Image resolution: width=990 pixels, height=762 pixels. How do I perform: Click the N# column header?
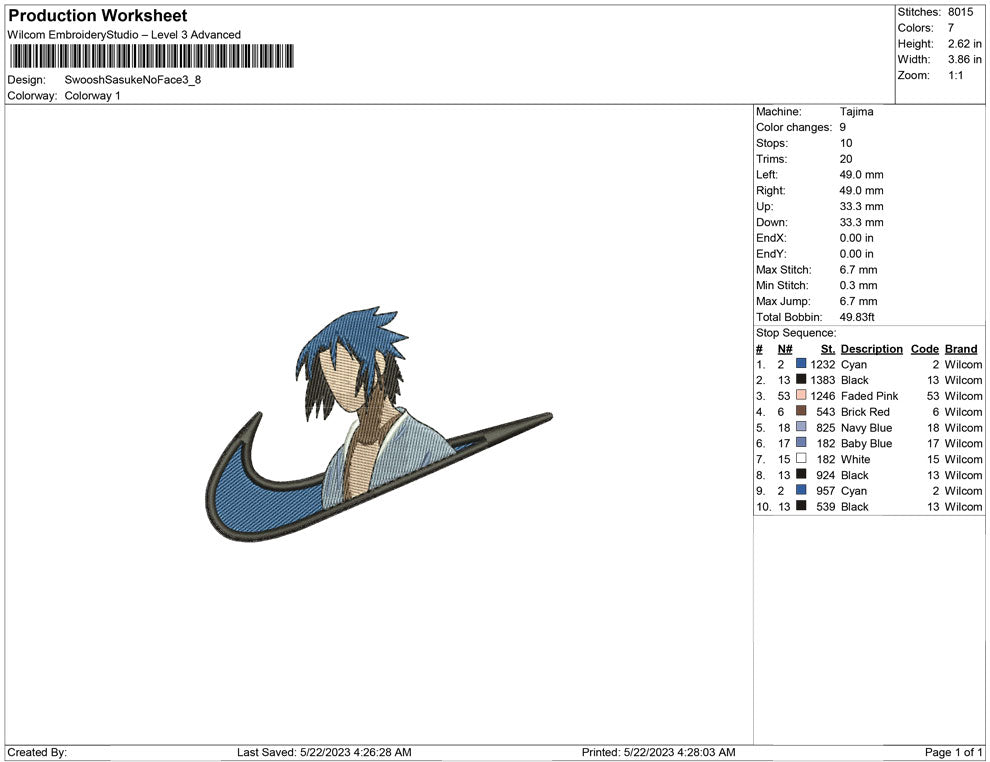pos(785,348)
